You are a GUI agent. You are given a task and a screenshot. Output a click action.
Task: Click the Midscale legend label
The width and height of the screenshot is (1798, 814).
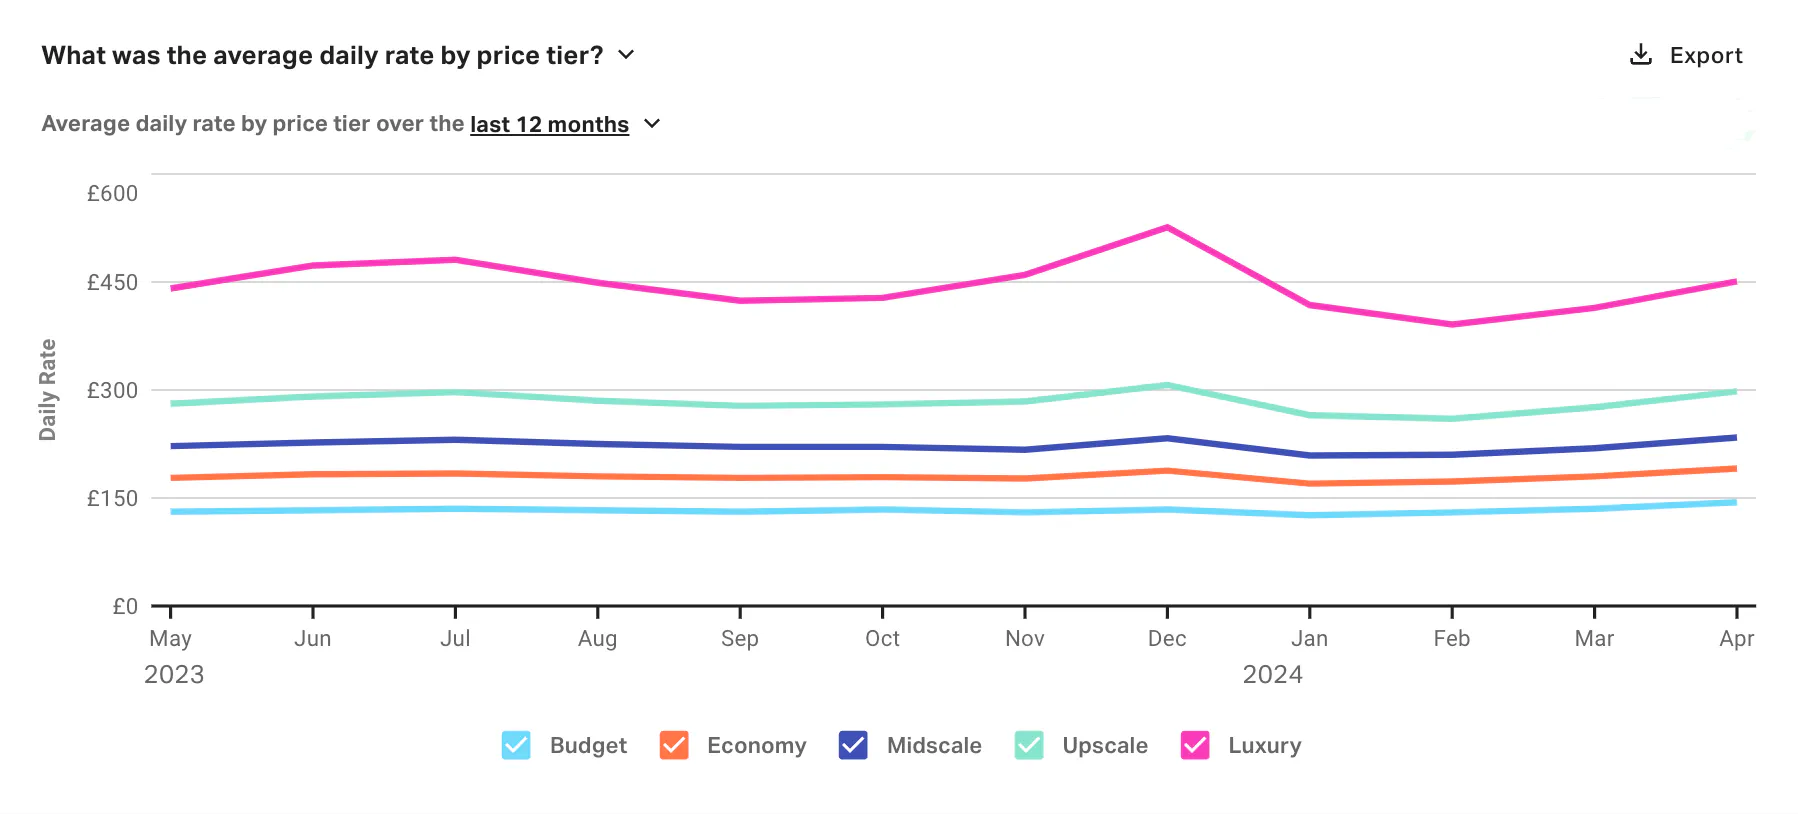coord(934,746)
